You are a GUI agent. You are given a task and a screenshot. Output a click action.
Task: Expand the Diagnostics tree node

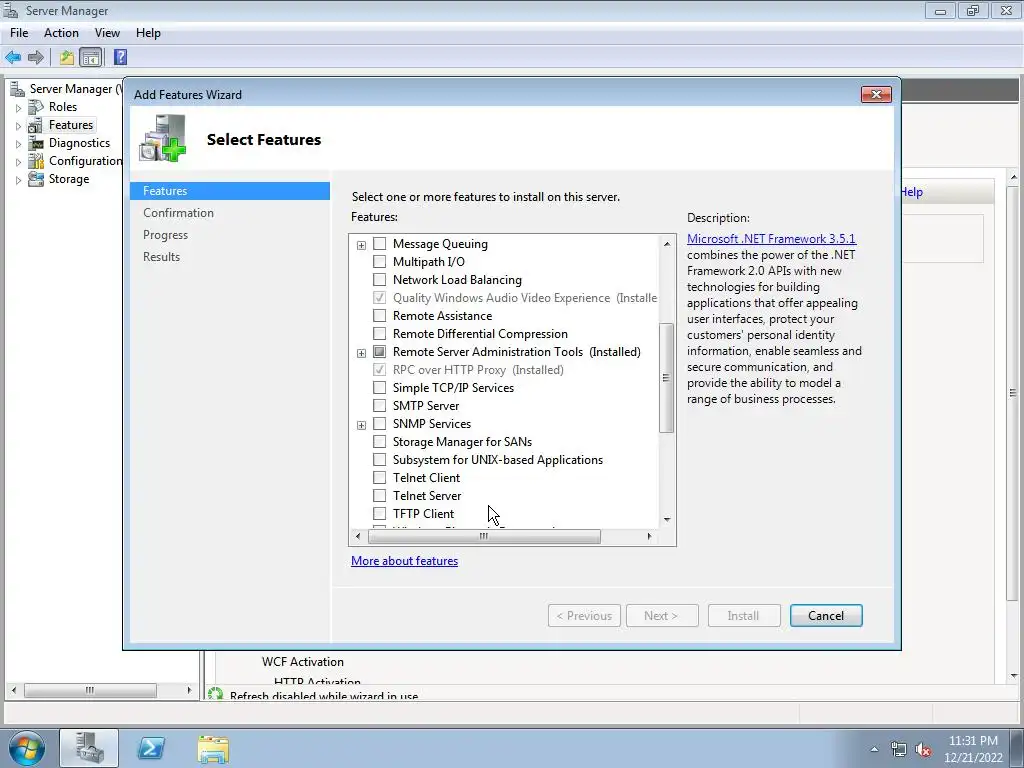(18, 144)
